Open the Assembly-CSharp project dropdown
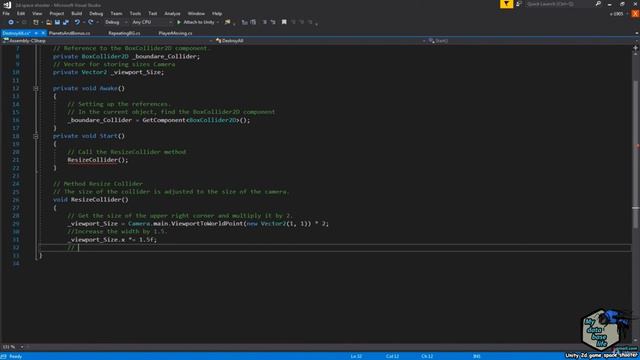 [x=108, y=41]
